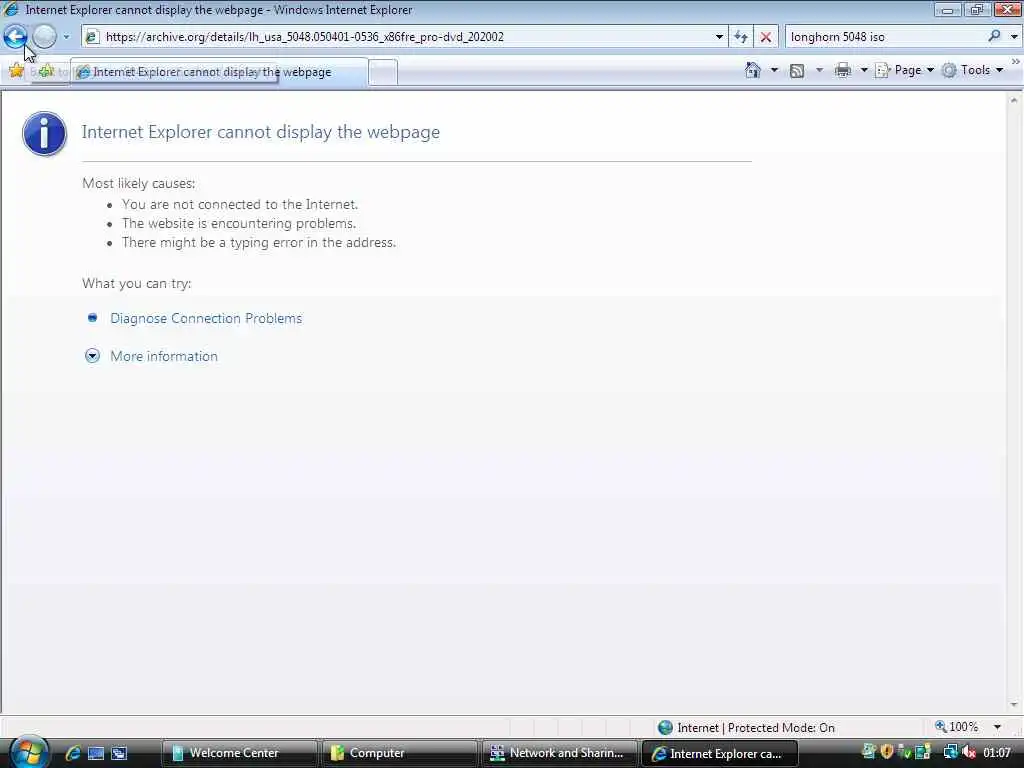
Task: Click the blue information icon
Action: (x=44, y=133)
